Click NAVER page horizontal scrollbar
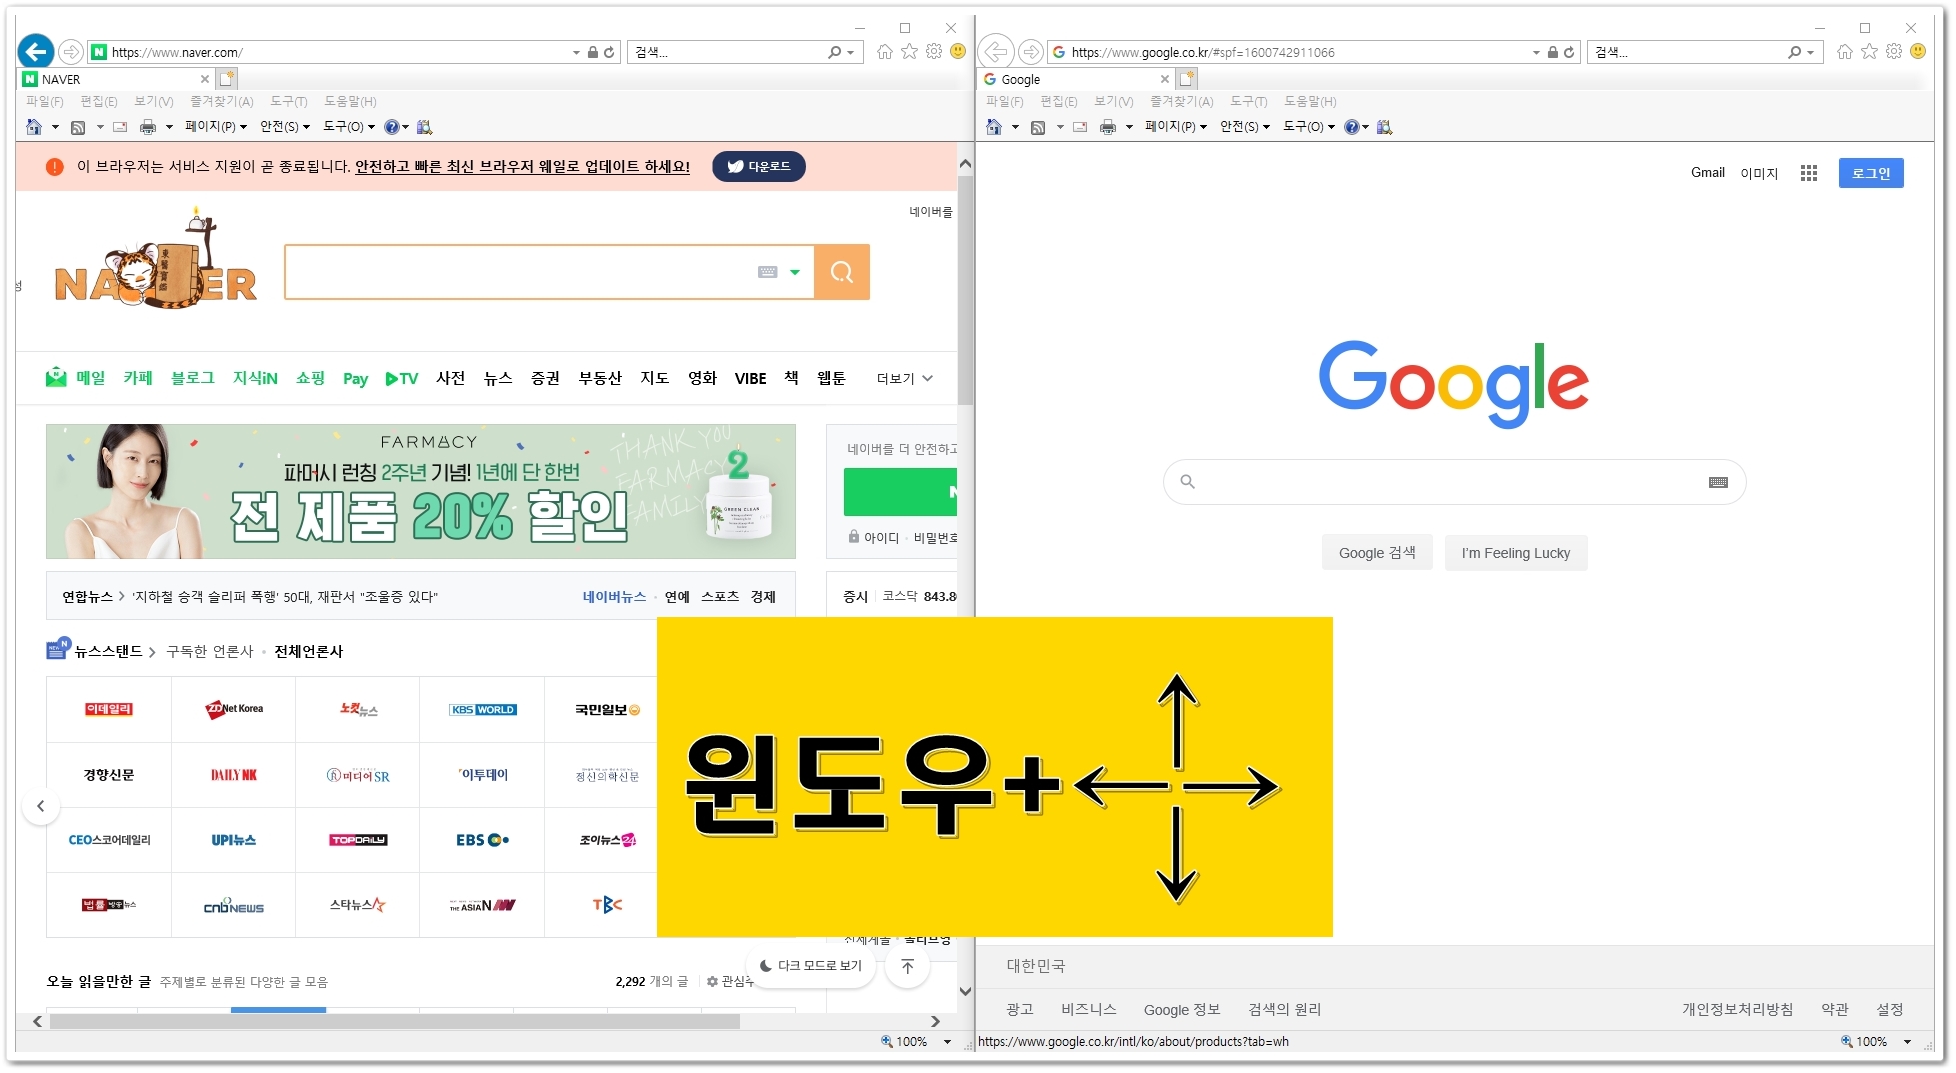 pos(395,1022)
